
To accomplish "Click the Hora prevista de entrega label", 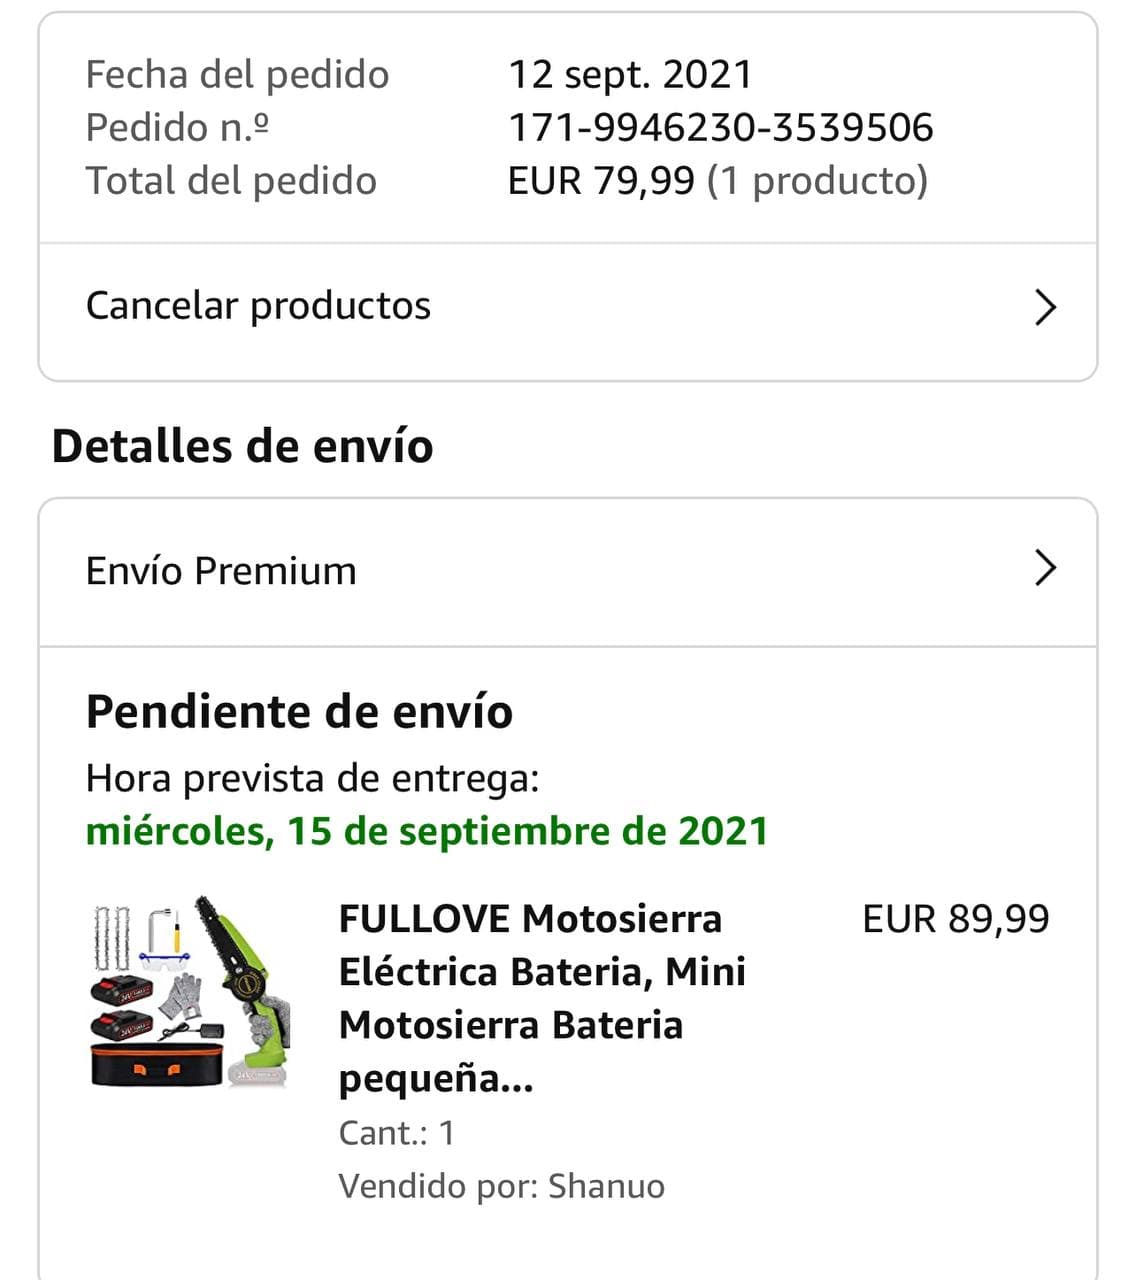I will (x=312, y=778).
